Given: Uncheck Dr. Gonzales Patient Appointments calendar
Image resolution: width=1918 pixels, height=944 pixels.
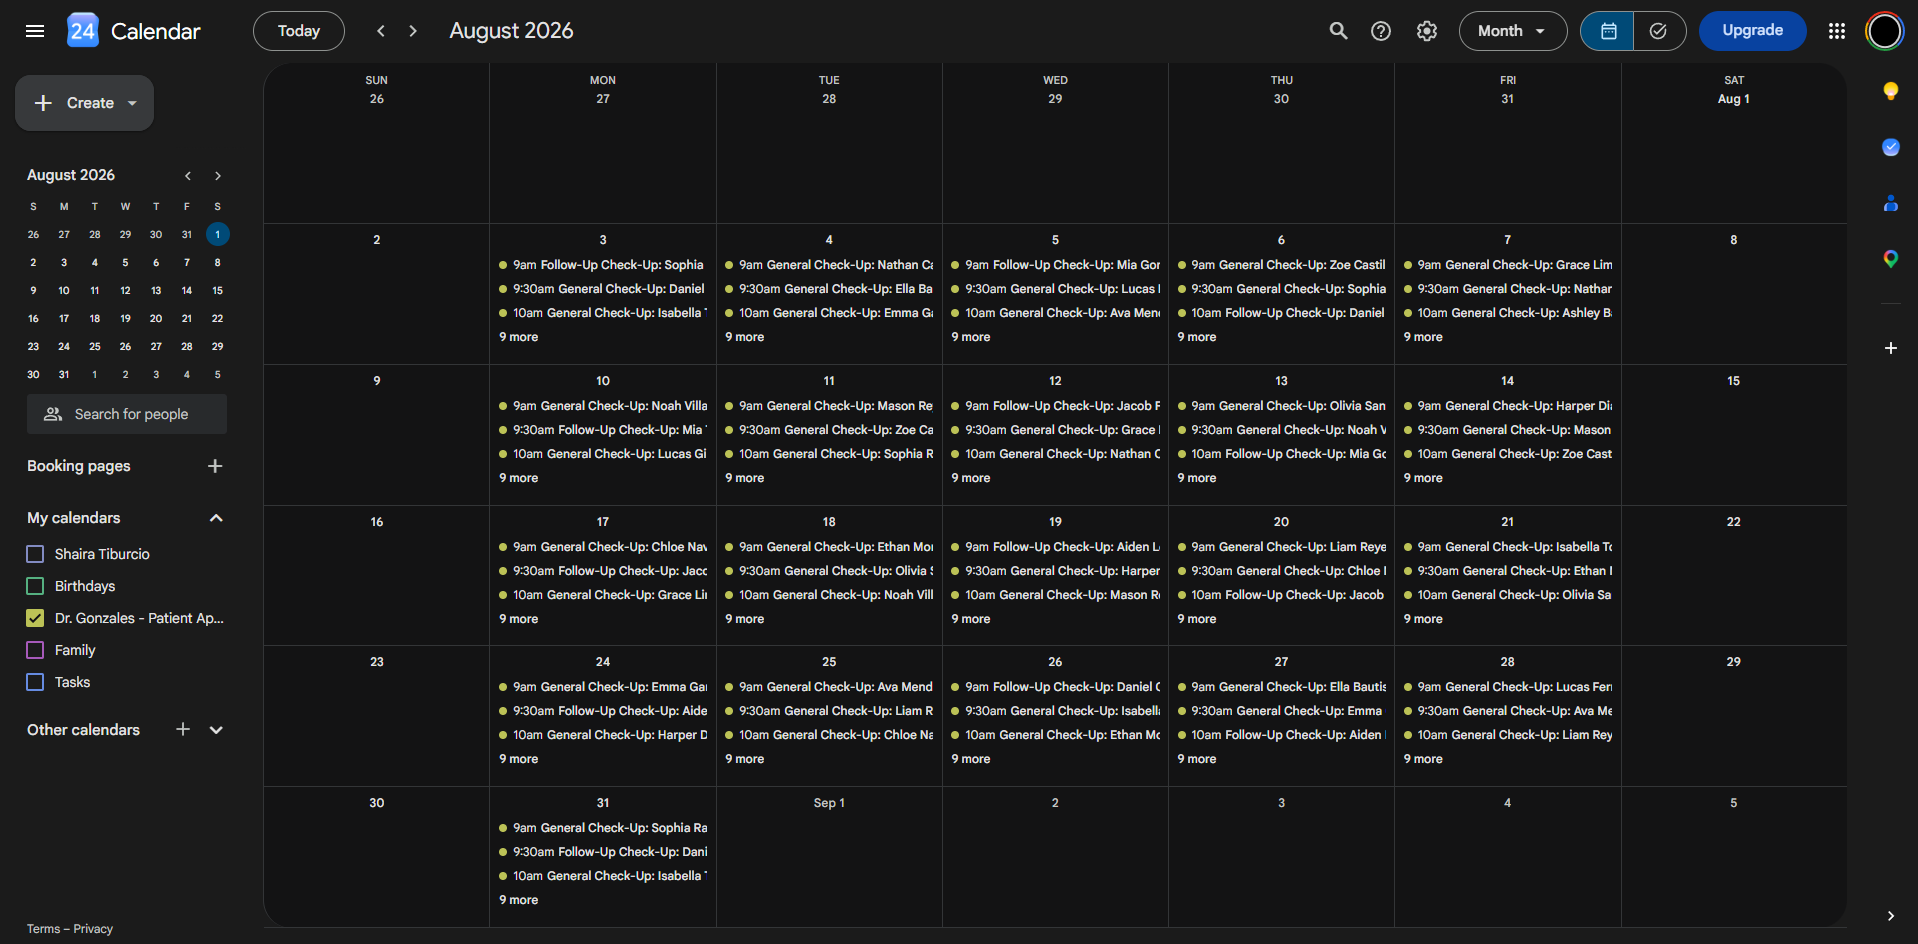Looking at the screenshot, I should (35, 618).
